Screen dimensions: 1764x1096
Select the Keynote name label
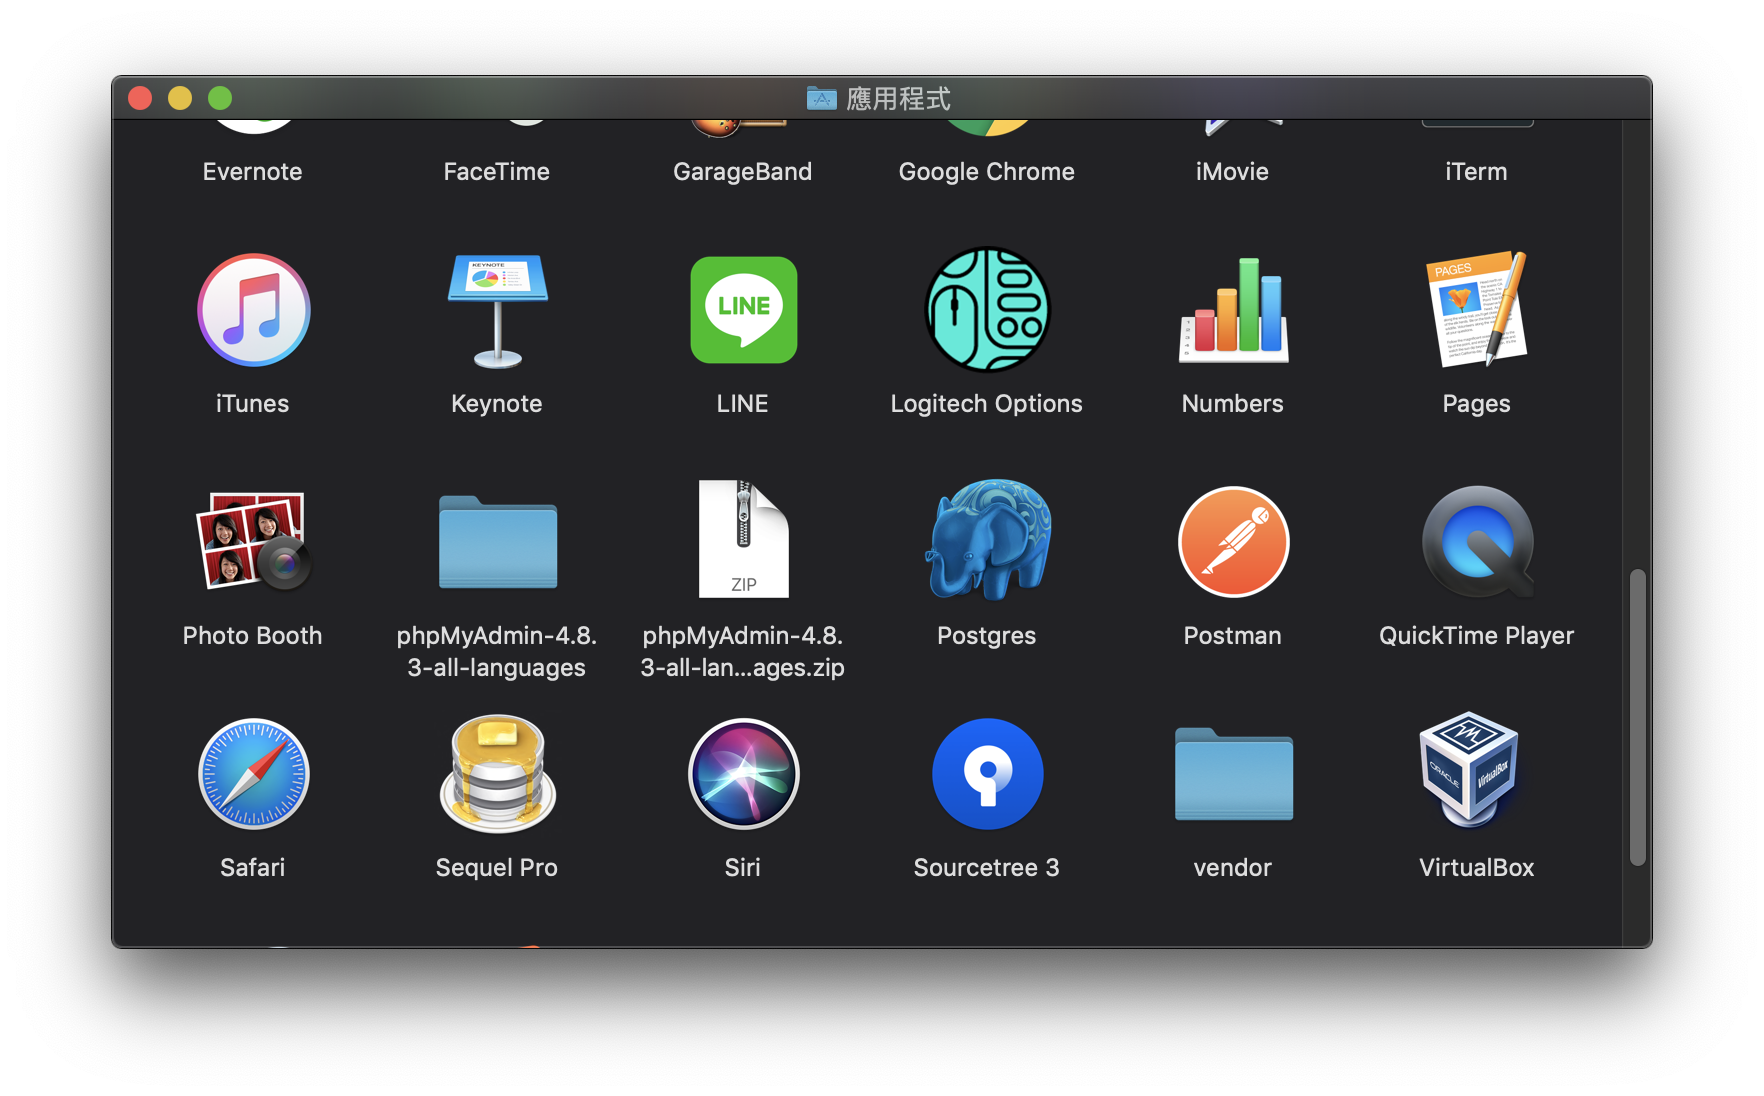tap(497, 404)
